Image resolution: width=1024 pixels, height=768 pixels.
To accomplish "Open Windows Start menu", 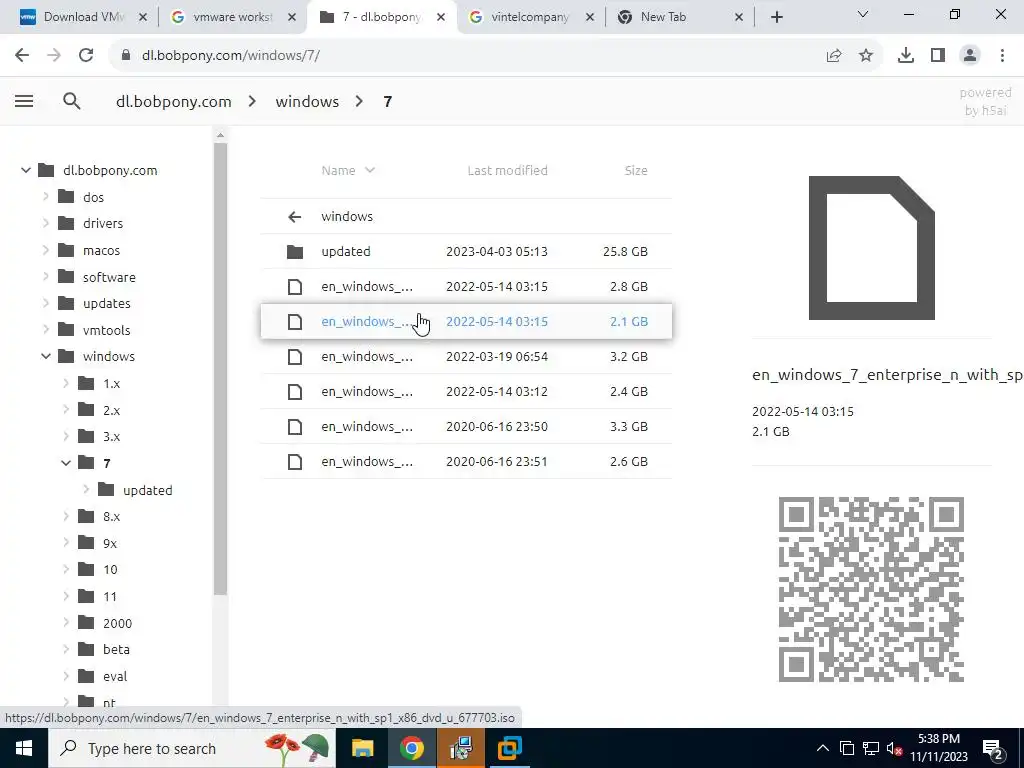I will (24, 748).
